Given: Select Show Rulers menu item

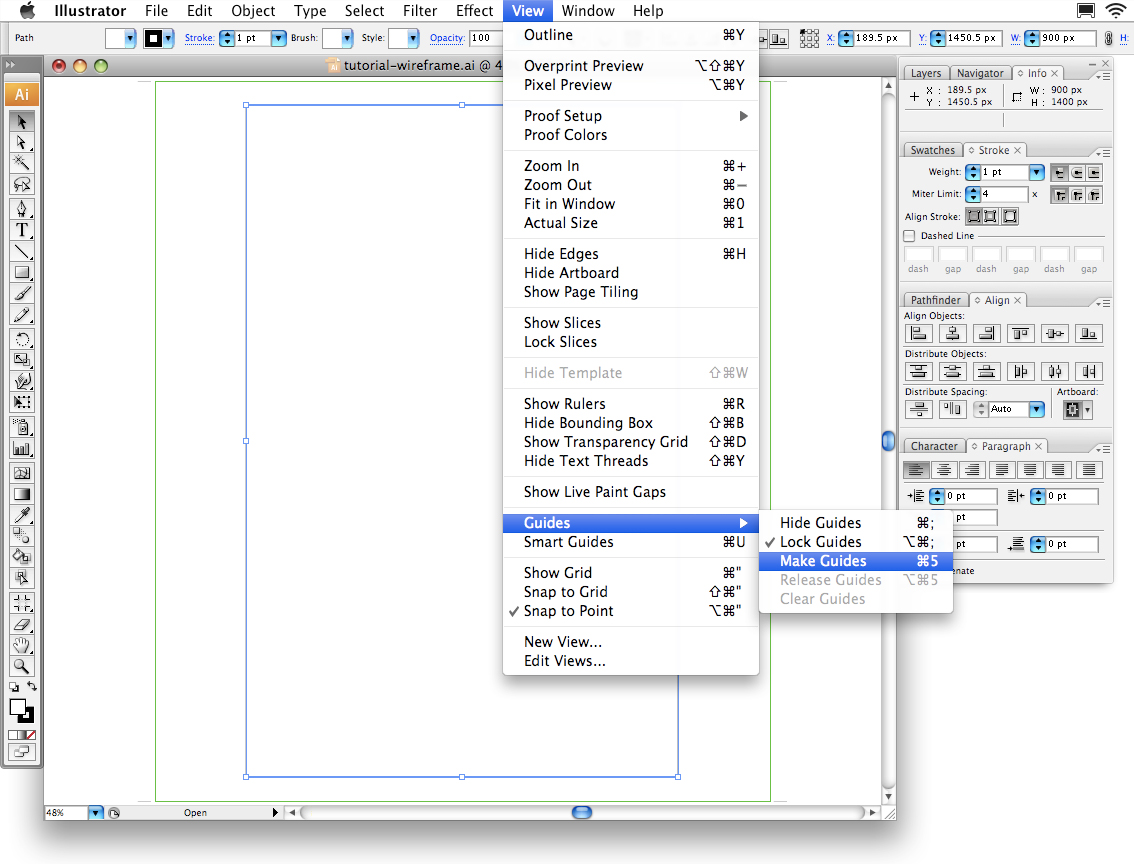Looking at the screenshot, I should pyautogui.click(x=631, y=403).
